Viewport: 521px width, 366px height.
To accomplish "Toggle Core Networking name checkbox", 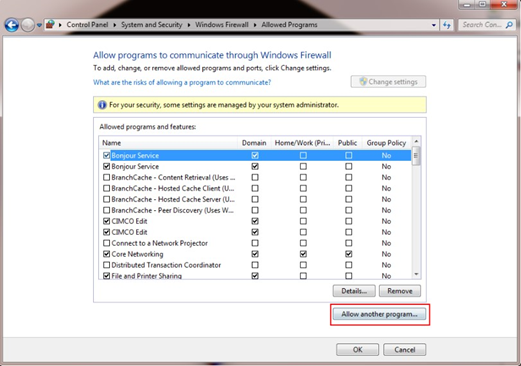I will [106, 254].
